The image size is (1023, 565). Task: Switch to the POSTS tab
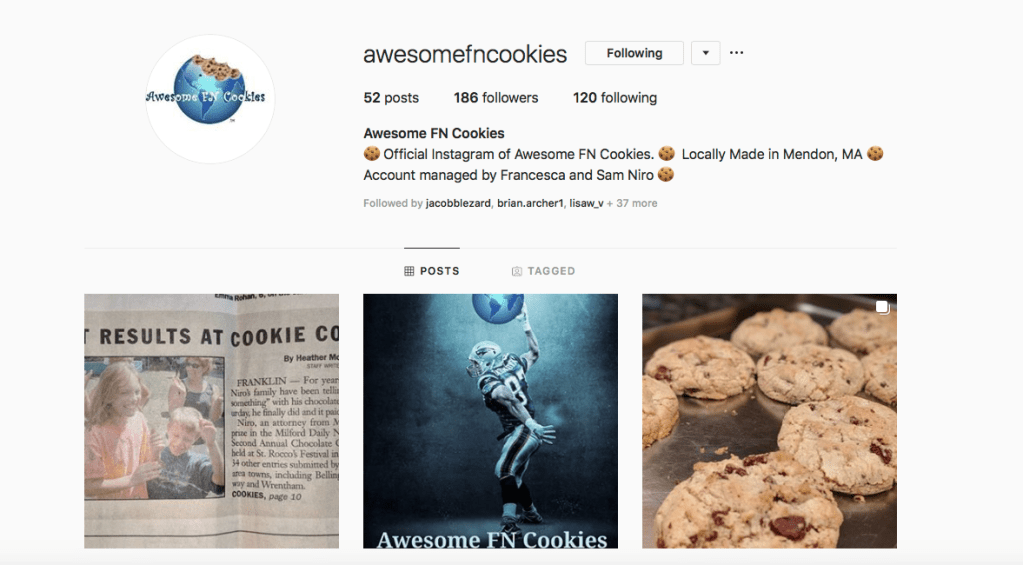(432, 271)
